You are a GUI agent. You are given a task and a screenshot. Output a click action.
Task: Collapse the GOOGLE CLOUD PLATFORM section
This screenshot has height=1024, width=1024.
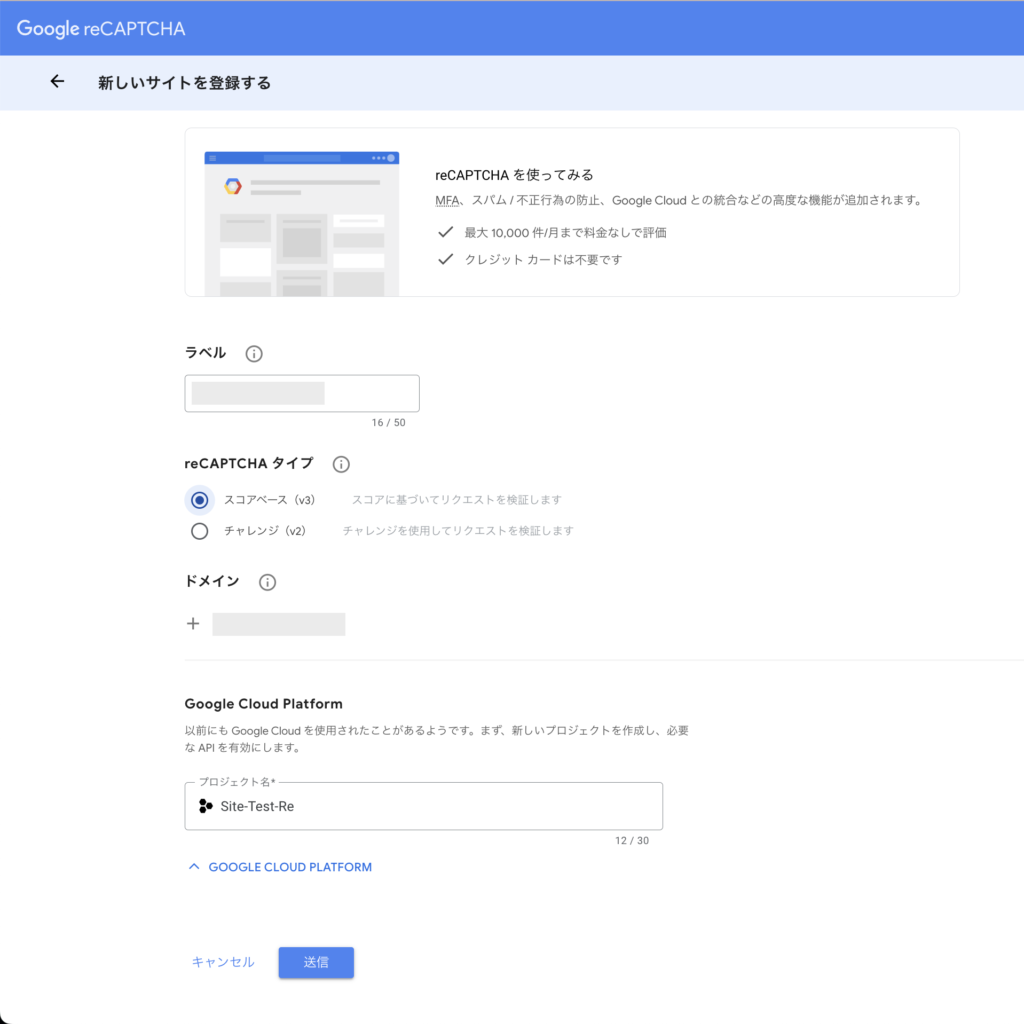point(280,867)
